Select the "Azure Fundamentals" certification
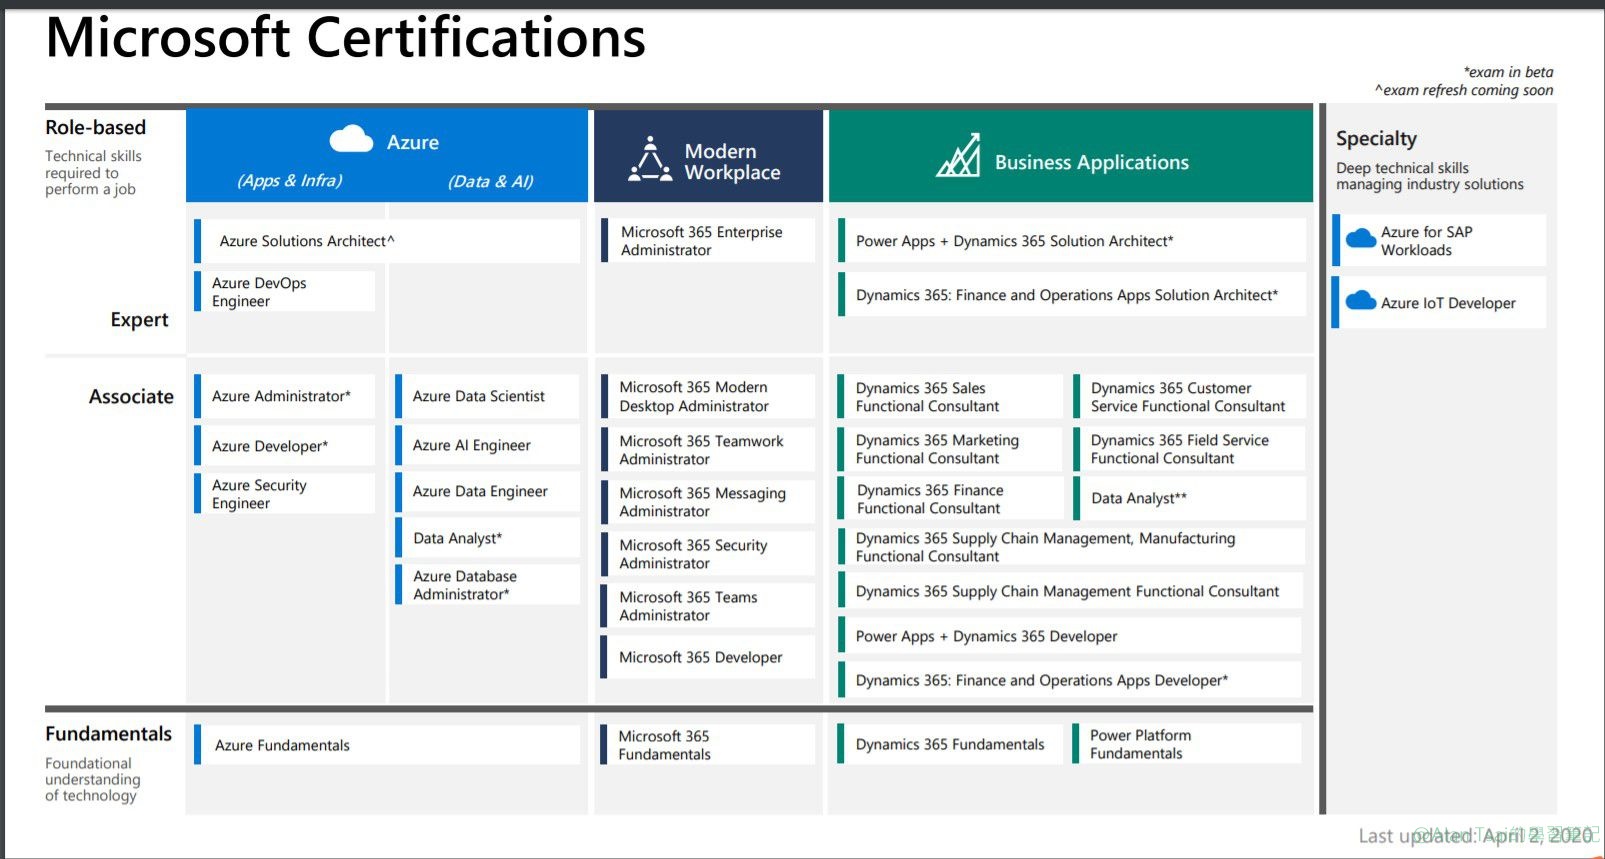The height and width of the screenshot is (859, 1605). tap(387, 745)
